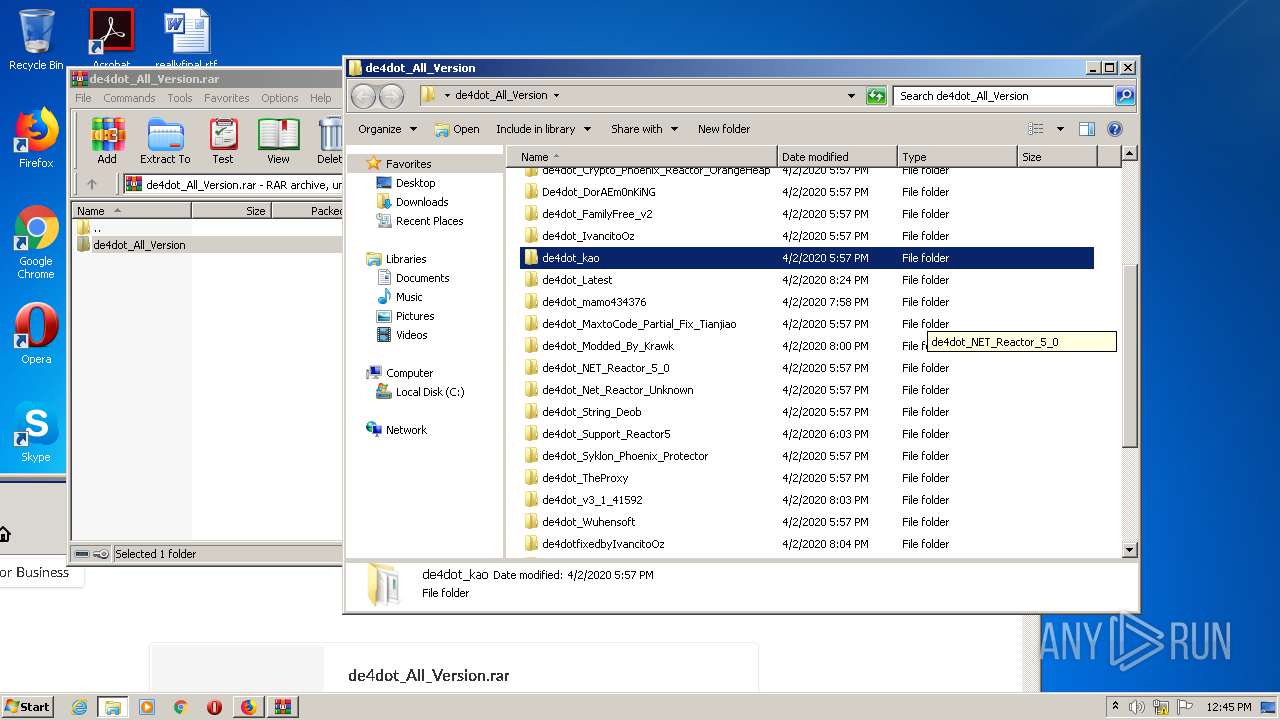This screenshot has width=1280, height=720.
Task: Click the file list vertical scrollbar
Action: [x=1130, y=355]
